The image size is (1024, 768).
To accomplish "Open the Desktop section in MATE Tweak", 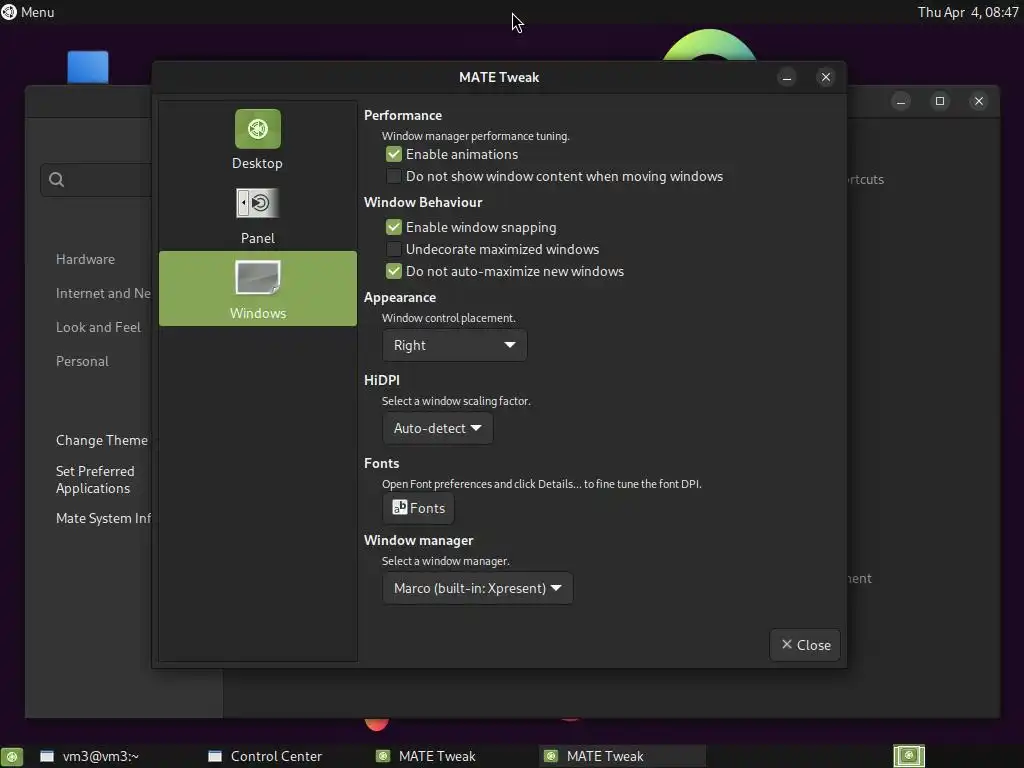I will pos(257,140).
